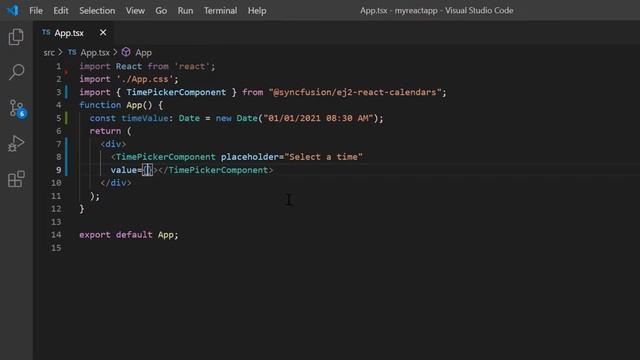Click the App.tsx breadcrumb segment
Viewport: 640px width, 360px height.
click(x=95, y=53)
